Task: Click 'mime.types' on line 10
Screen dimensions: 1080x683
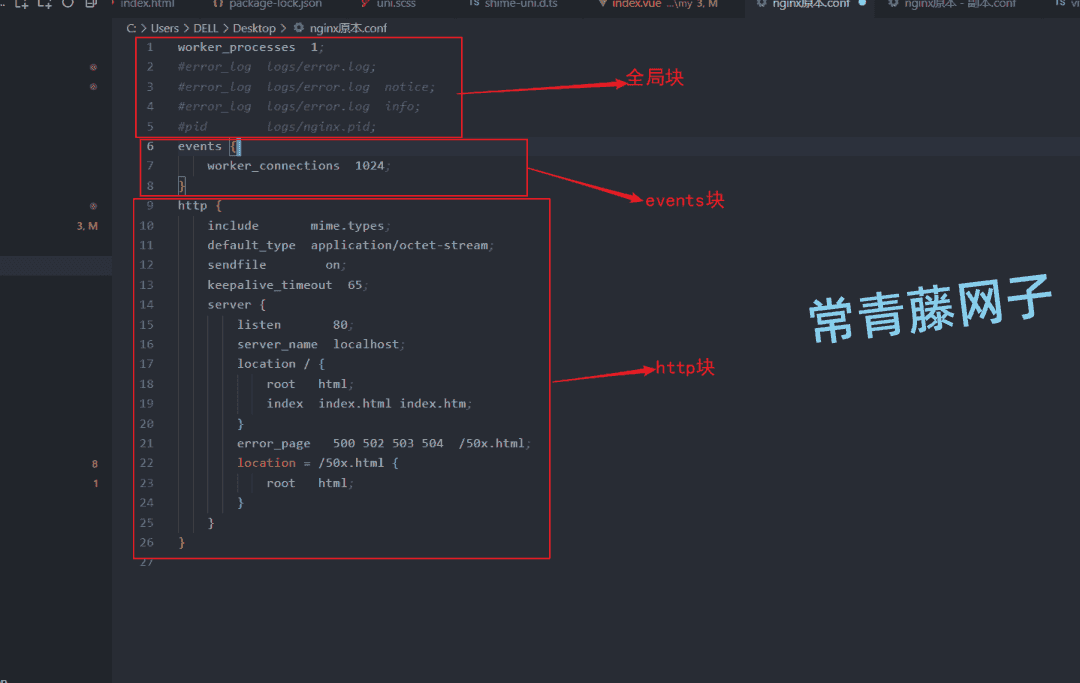Action: (x=347, y=226)
